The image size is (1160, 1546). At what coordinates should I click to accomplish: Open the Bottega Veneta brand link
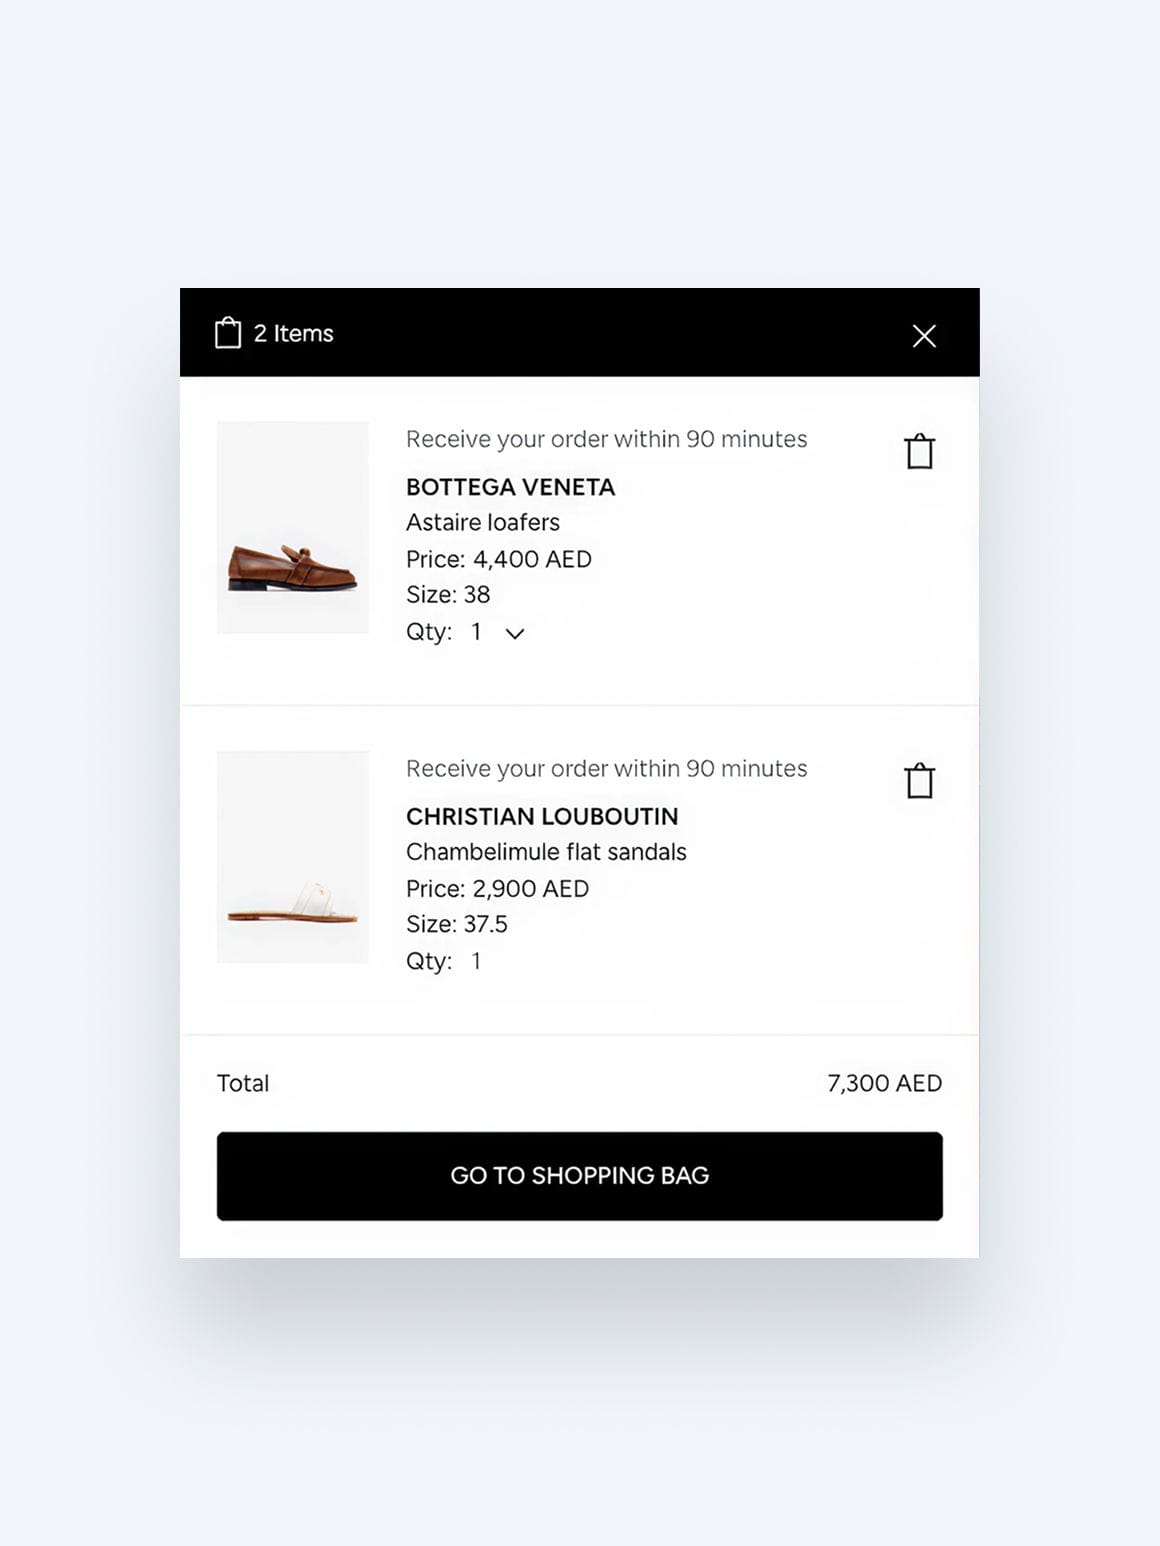point(510,487)
